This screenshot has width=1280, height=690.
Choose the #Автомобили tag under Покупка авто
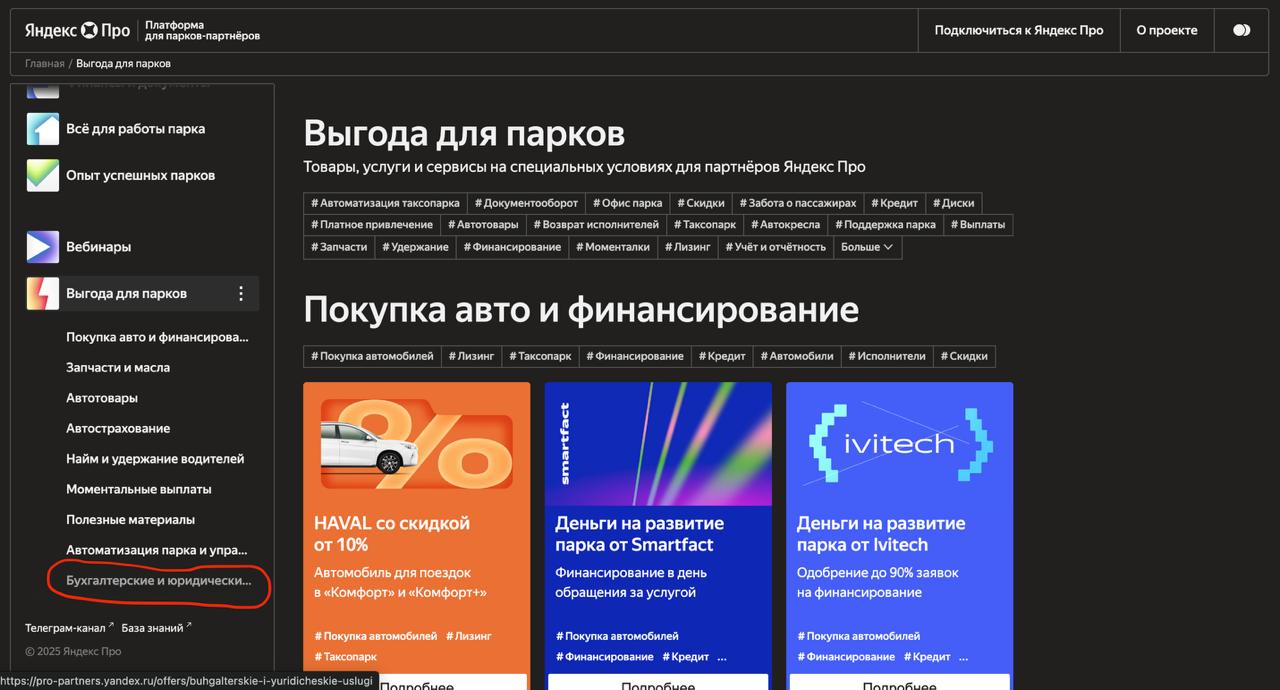point(797,356)
